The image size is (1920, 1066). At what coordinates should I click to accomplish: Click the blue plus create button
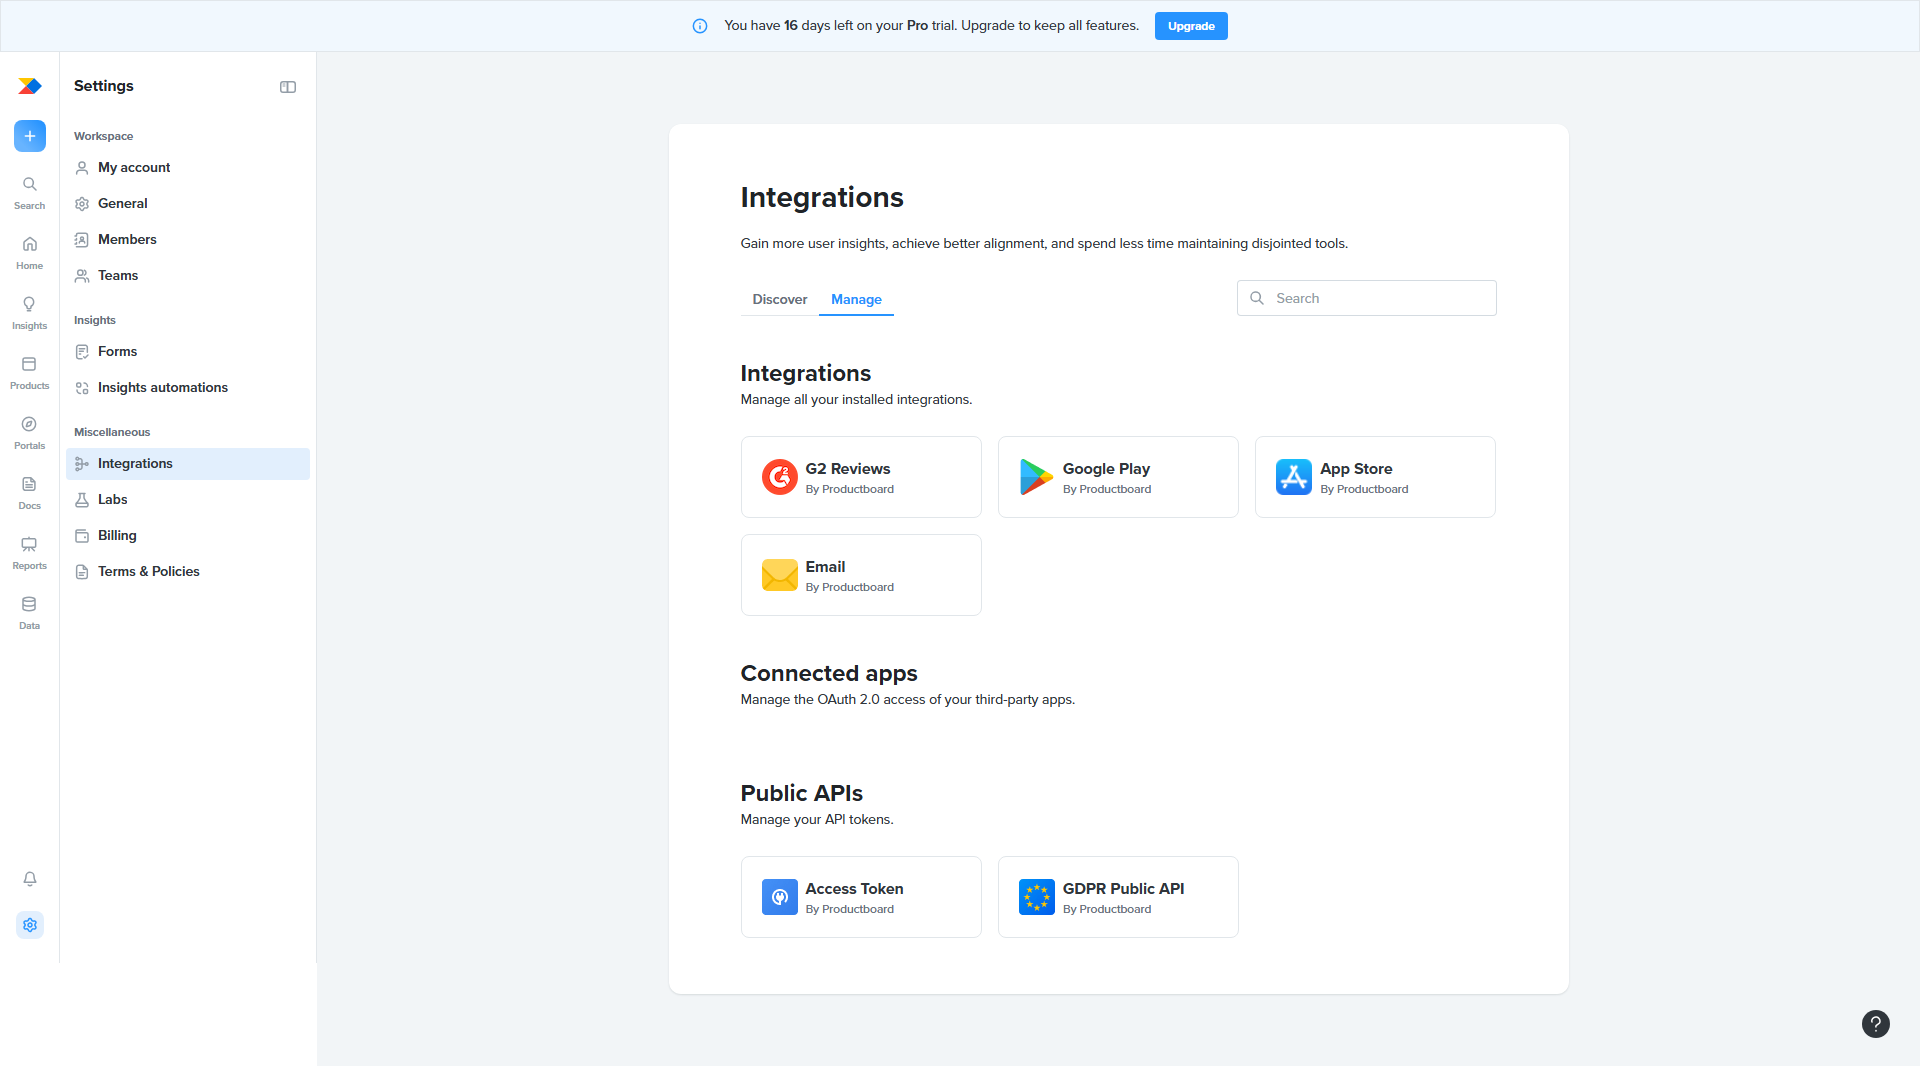click(30, 136)
